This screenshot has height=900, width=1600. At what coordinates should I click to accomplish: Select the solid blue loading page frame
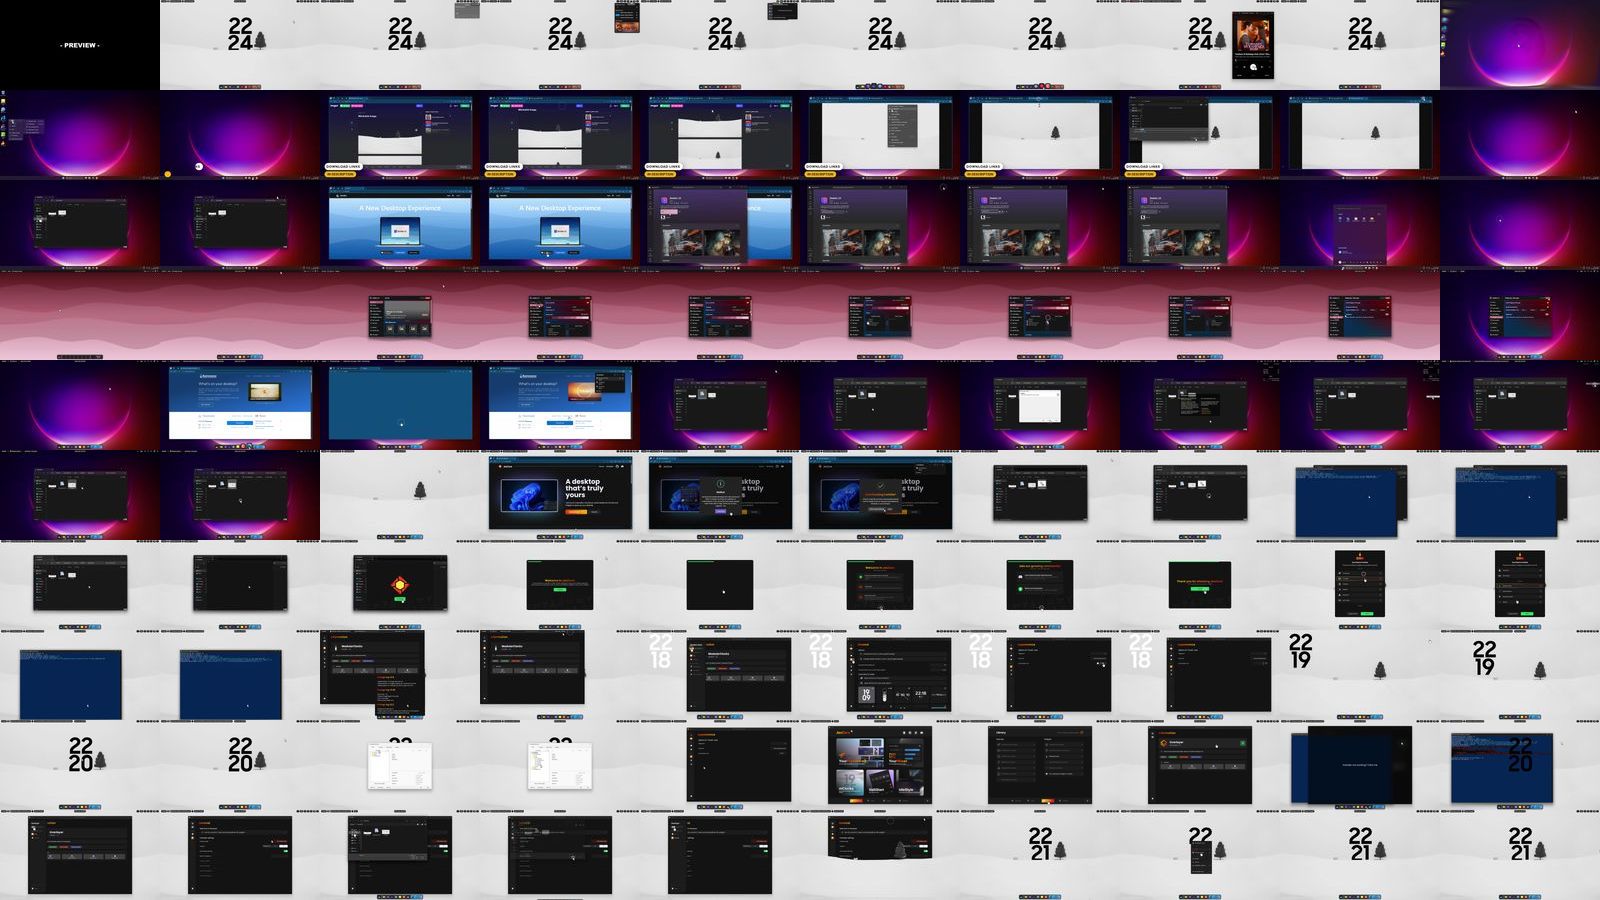point(400,403)
